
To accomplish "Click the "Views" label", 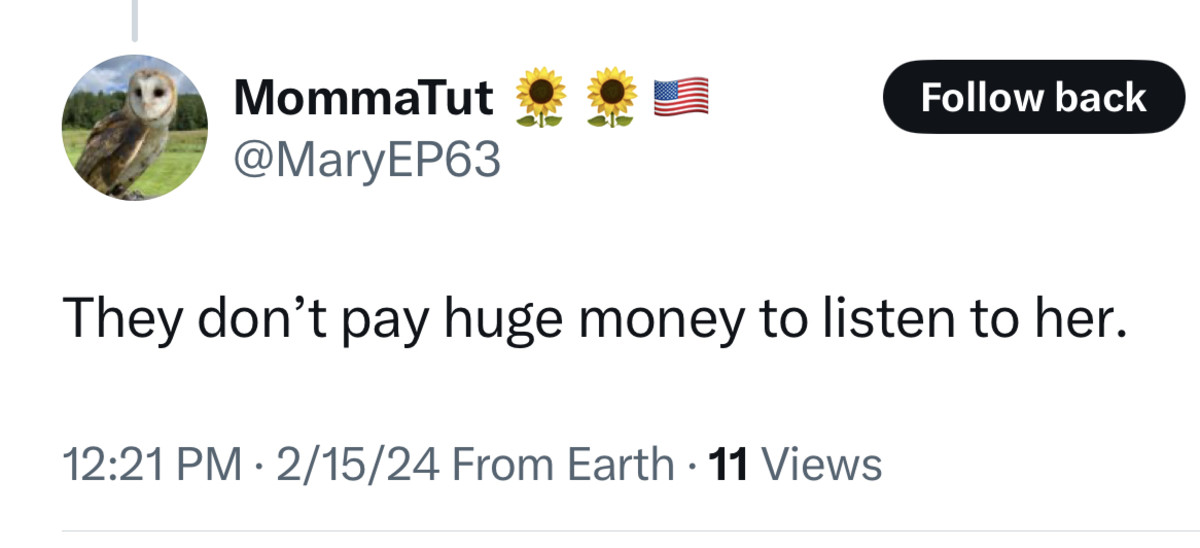I will 821,464.
